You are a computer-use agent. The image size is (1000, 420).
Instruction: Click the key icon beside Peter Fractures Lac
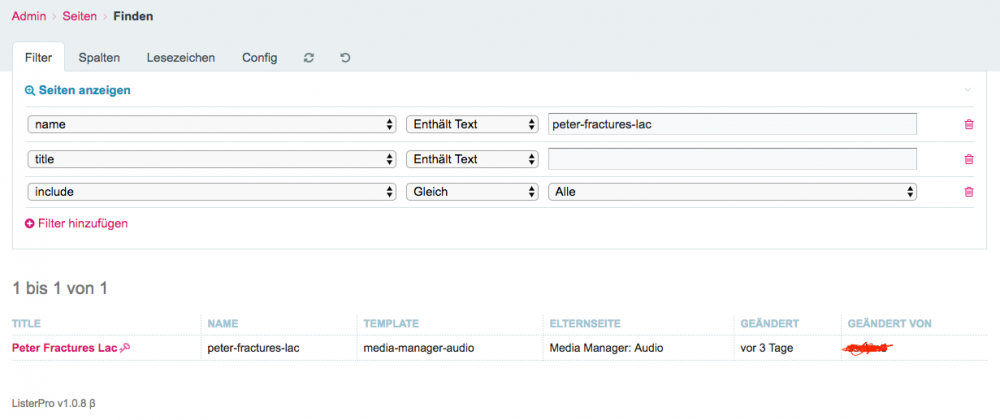click(125, 348)
